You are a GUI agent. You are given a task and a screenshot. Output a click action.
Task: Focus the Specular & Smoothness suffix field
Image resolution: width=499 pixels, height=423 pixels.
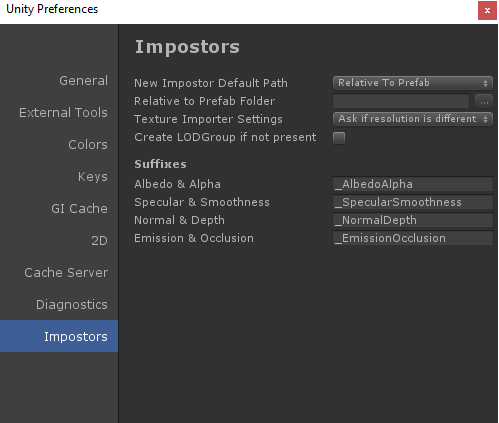coord(413,202)
